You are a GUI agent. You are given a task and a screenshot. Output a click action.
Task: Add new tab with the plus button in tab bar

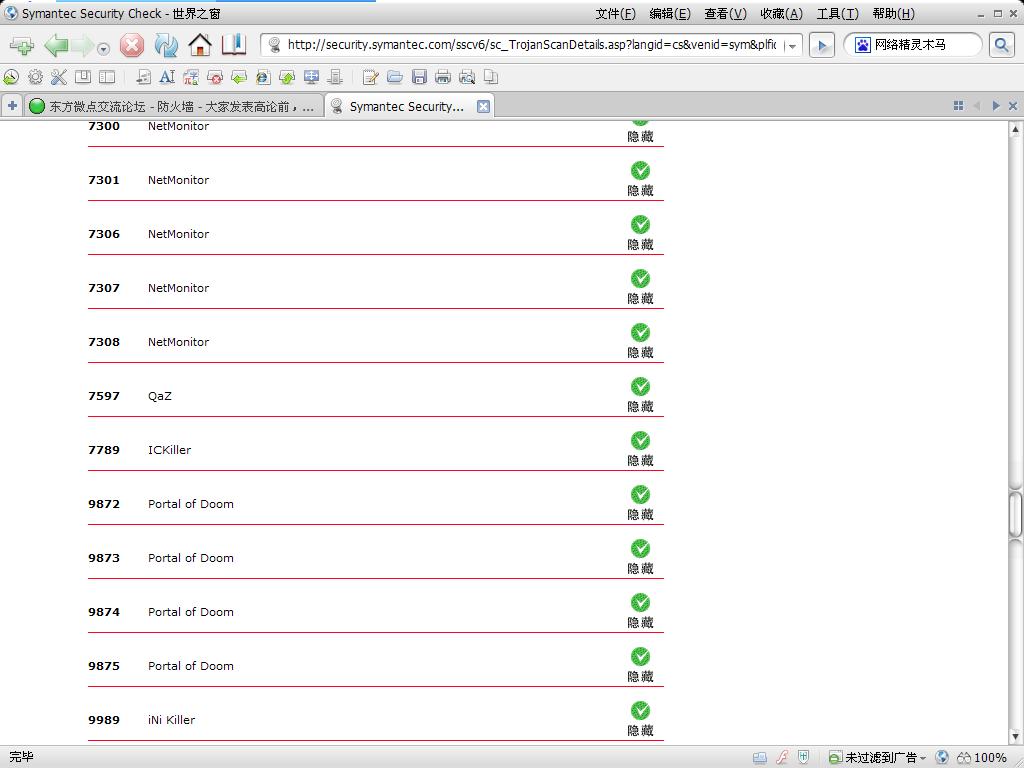pos(12,106)
